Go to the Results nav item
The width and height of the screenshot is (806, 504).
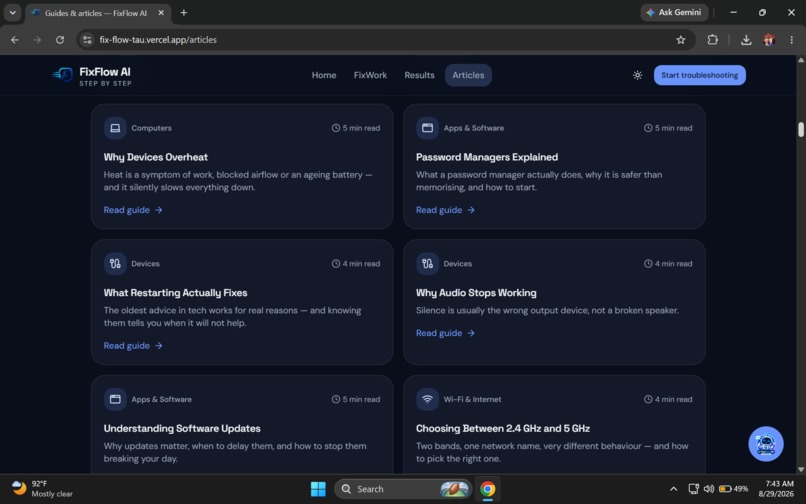pos(419,75)
